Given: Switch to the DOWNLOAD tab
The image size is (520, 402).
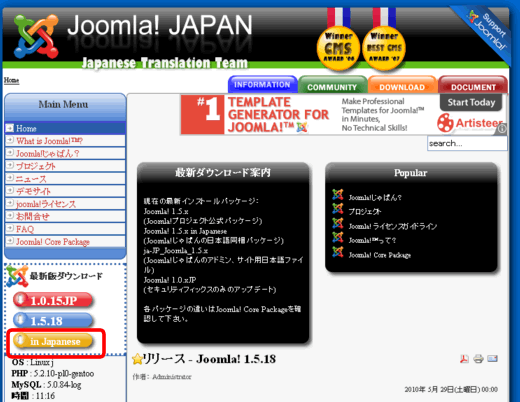Looking at the screenshot, I should coord(402,85).
